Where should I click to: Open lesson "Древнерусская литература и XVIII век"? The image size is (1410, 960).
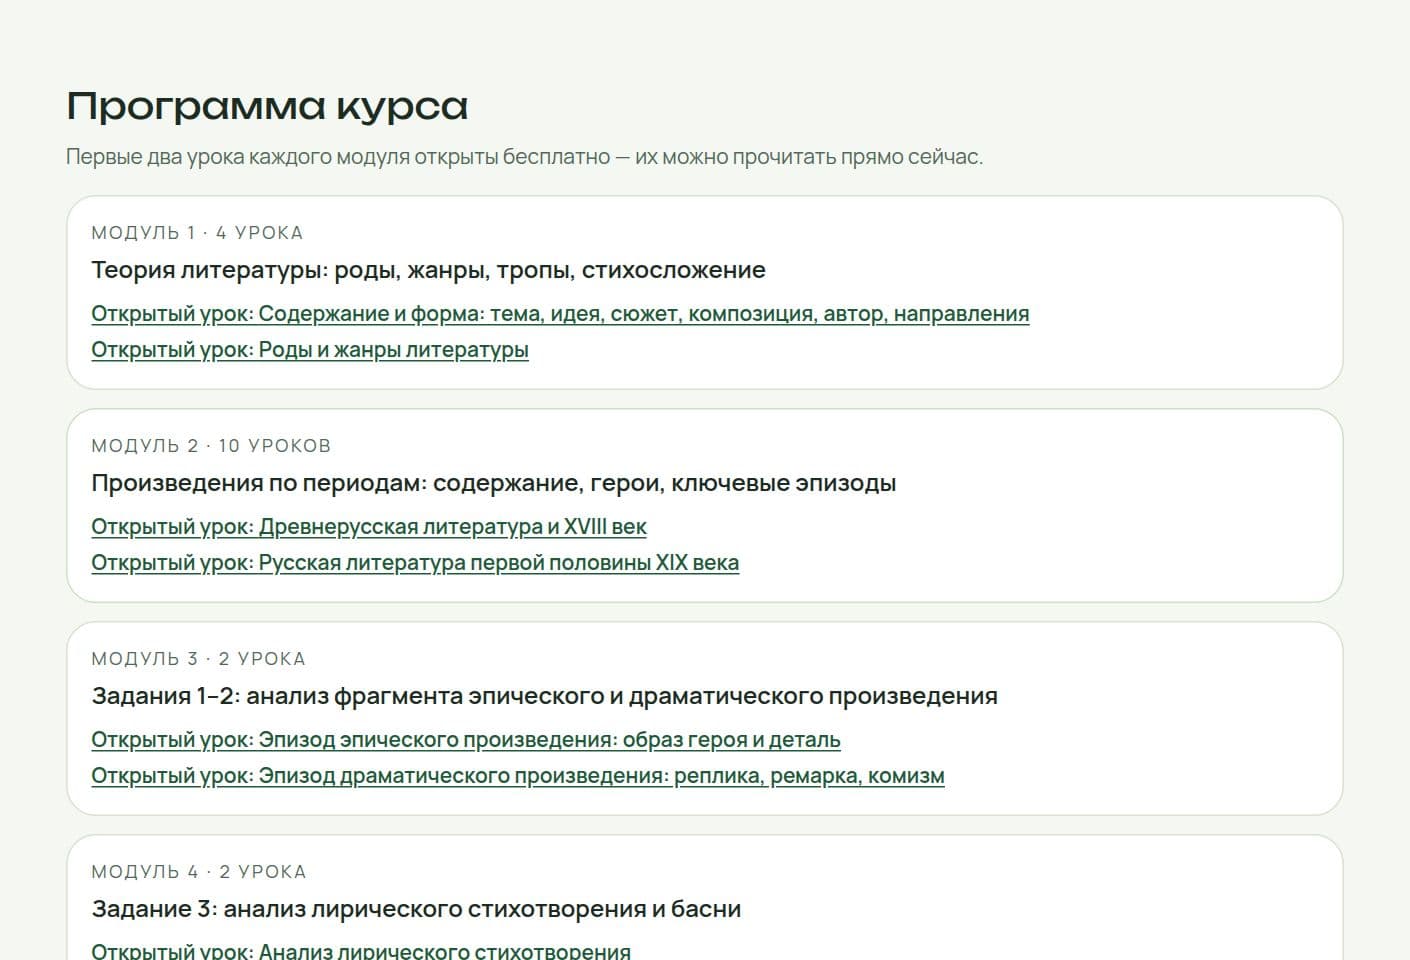(x=369, y=527)
